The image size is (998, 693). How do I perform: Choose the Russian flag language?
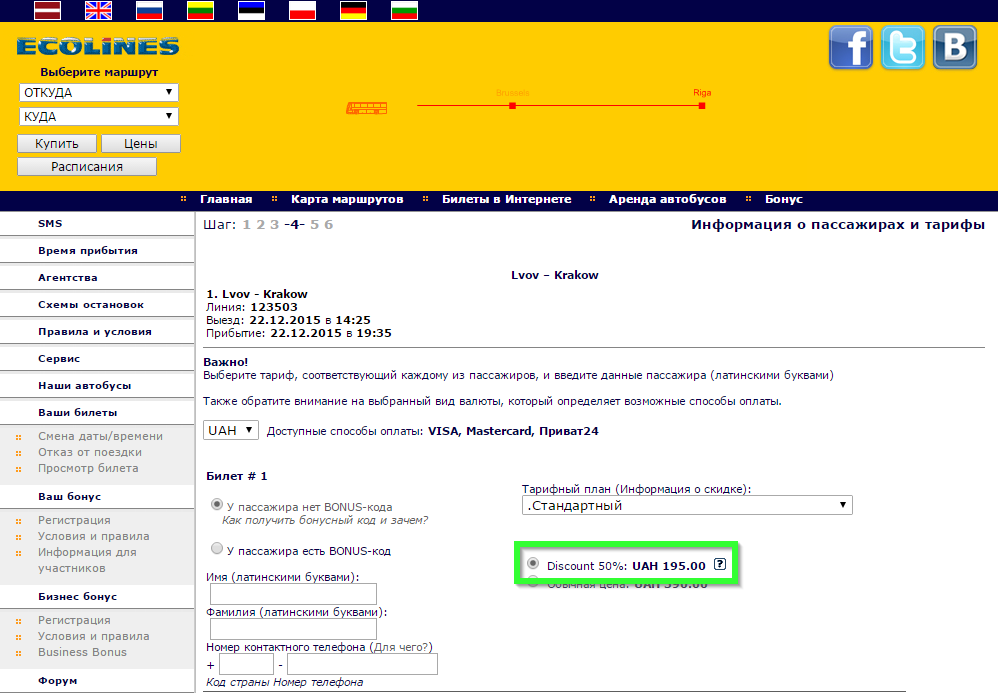[150, 10]
